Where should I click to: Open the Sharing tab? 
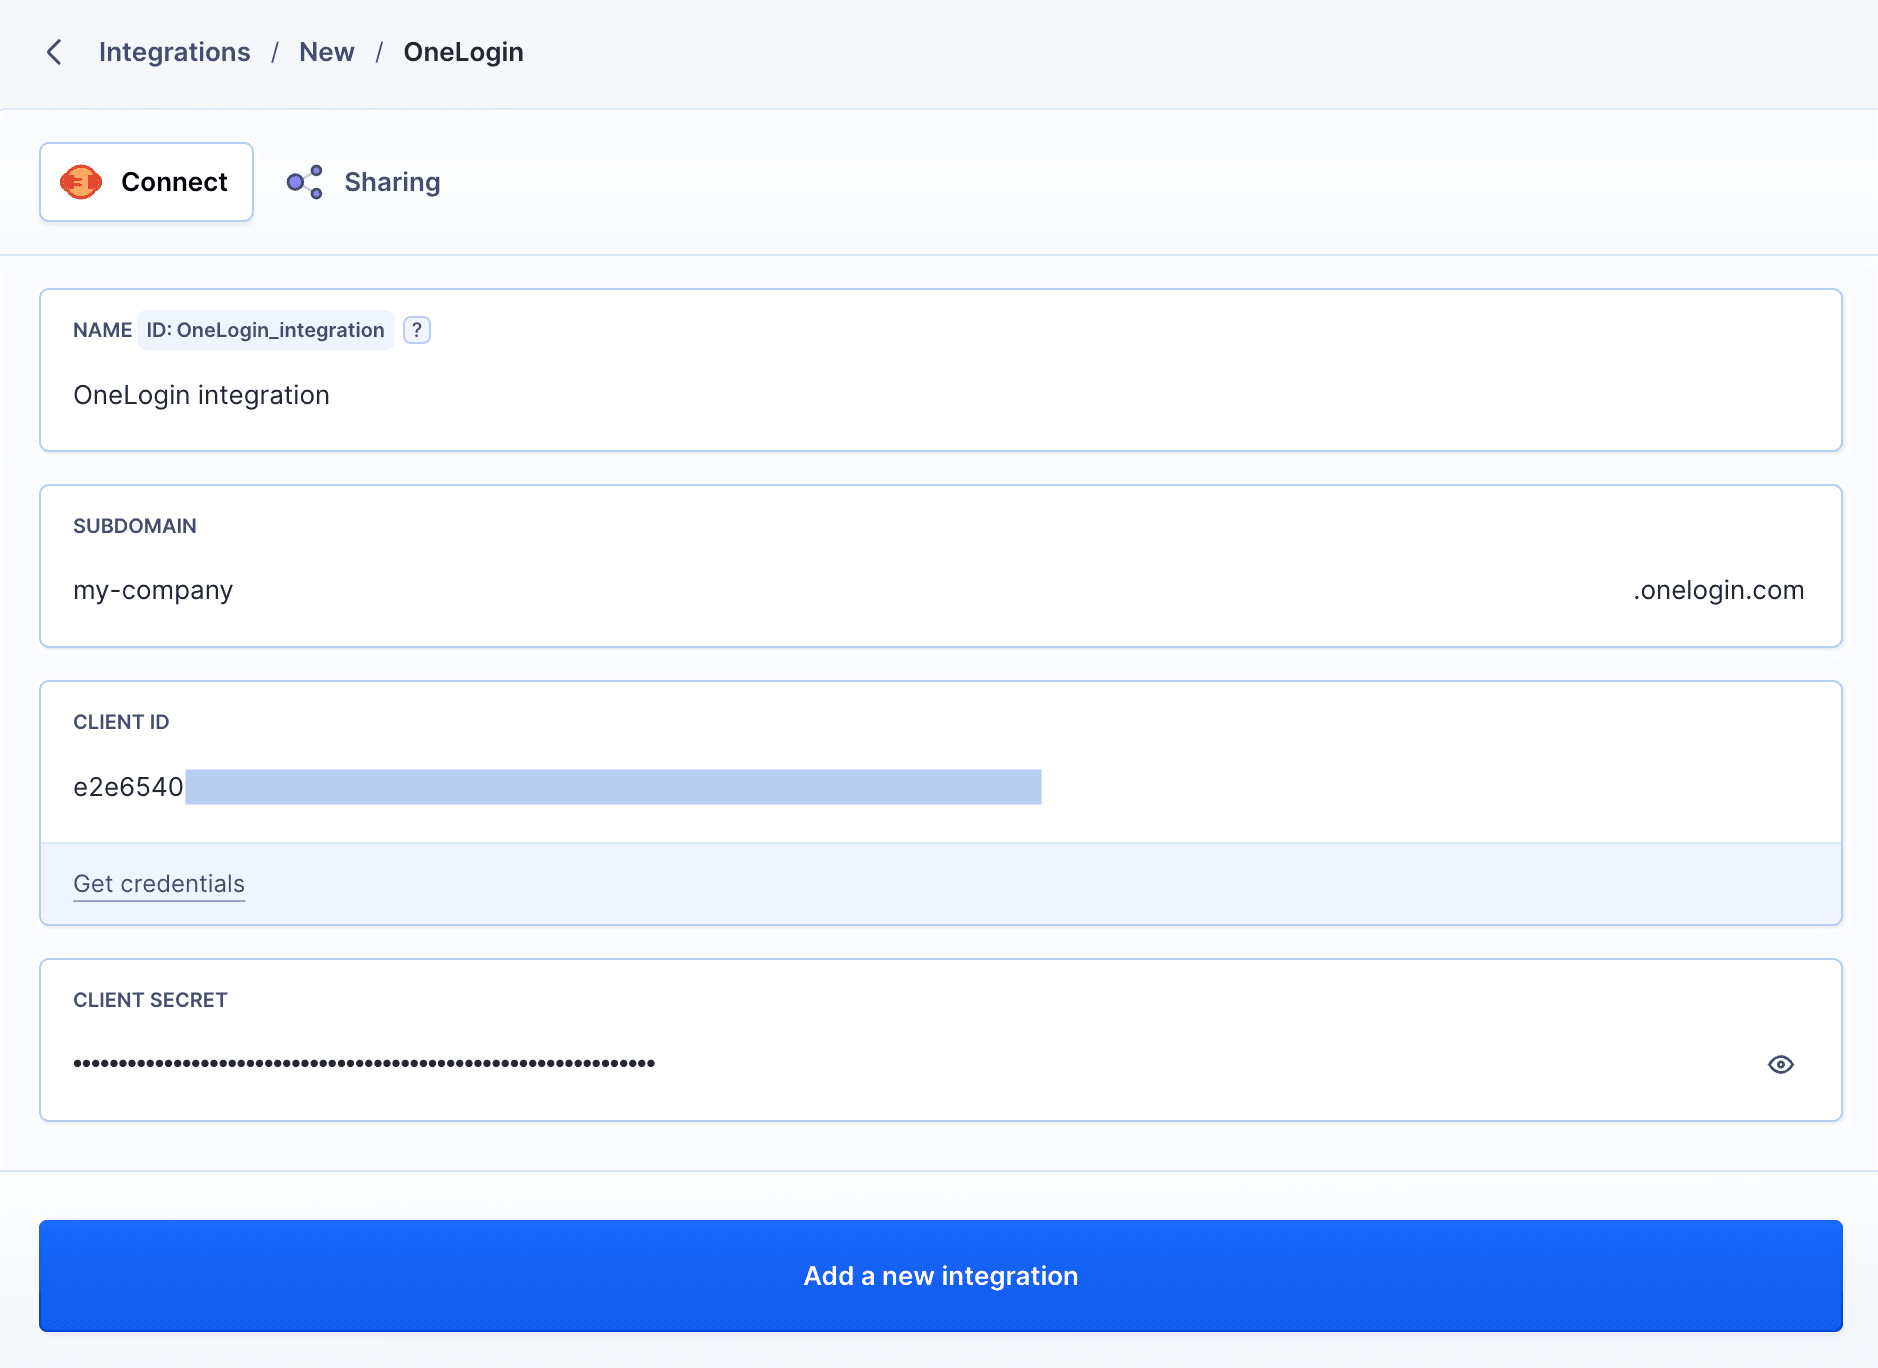tap(391, 182)
